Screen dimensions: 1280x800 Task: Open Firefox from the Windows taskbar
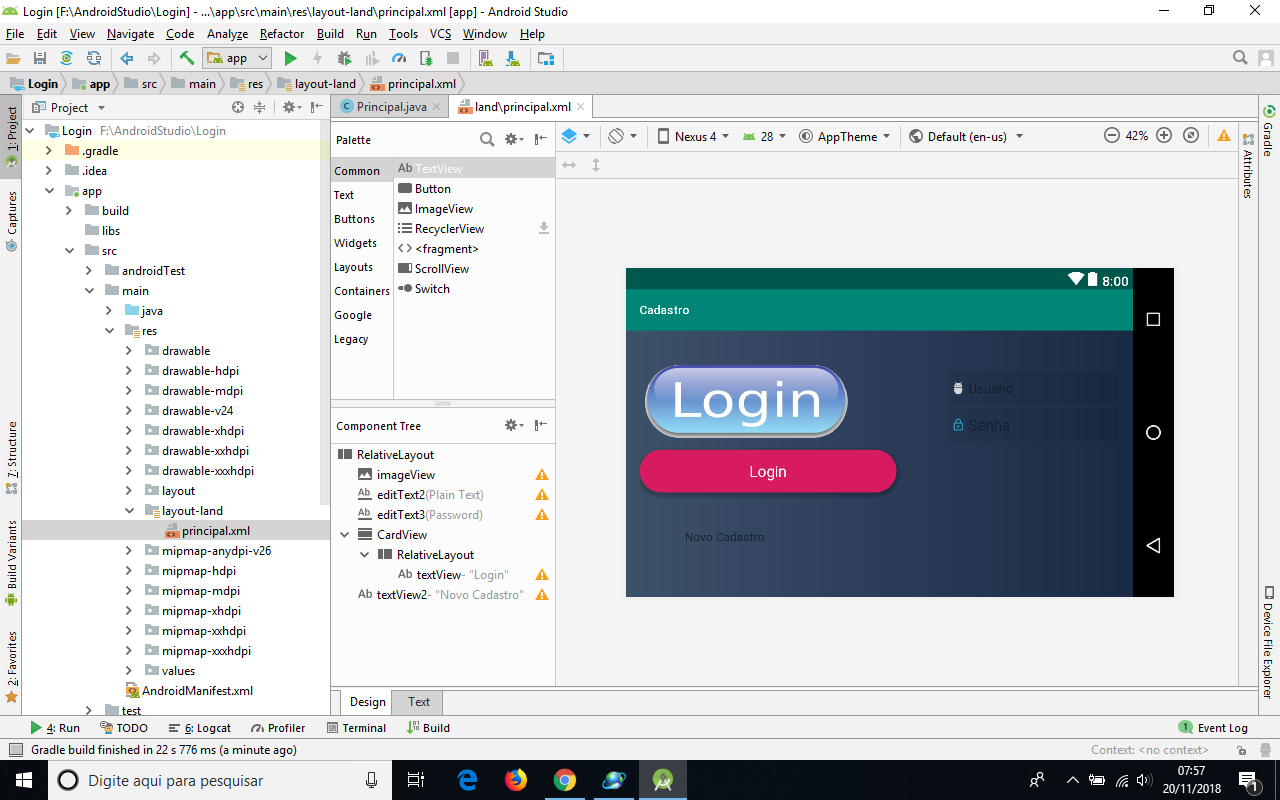point(516,780)
